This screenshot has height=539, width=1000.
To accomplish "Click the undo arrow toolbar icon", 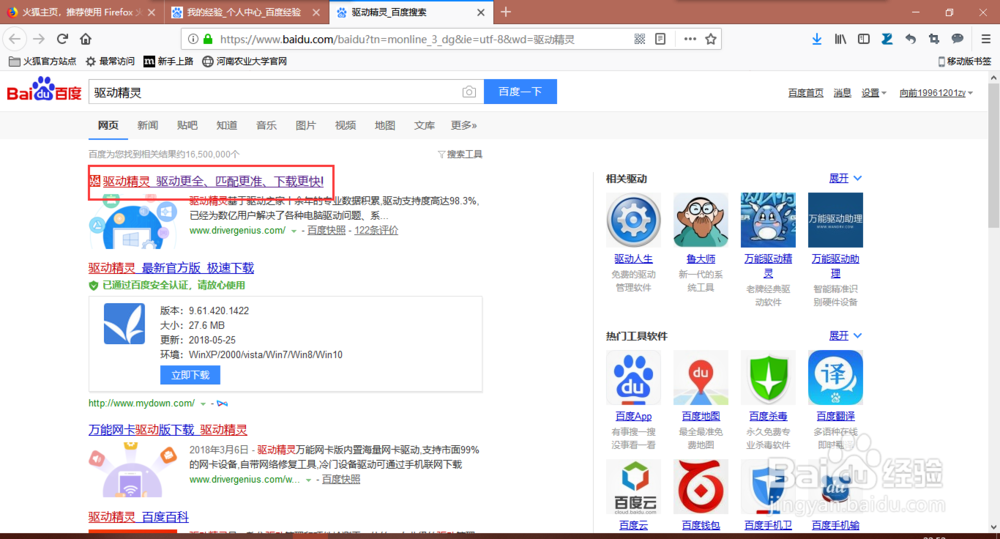I will point(910,39).
